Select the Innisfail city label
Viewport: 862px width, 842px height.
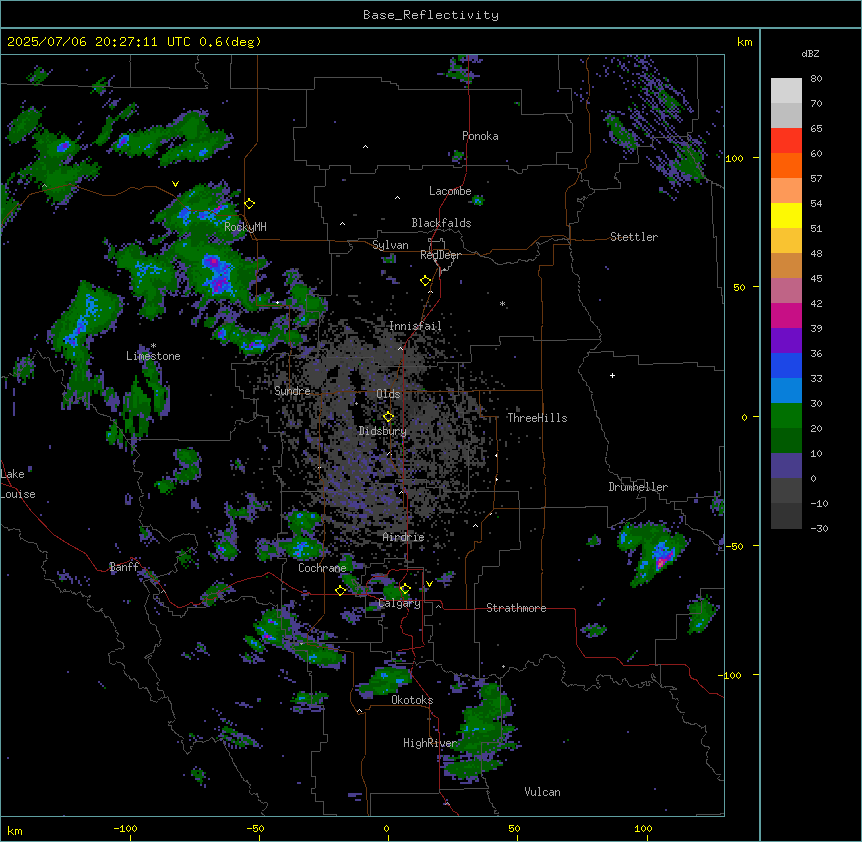(x=415, y=326)
